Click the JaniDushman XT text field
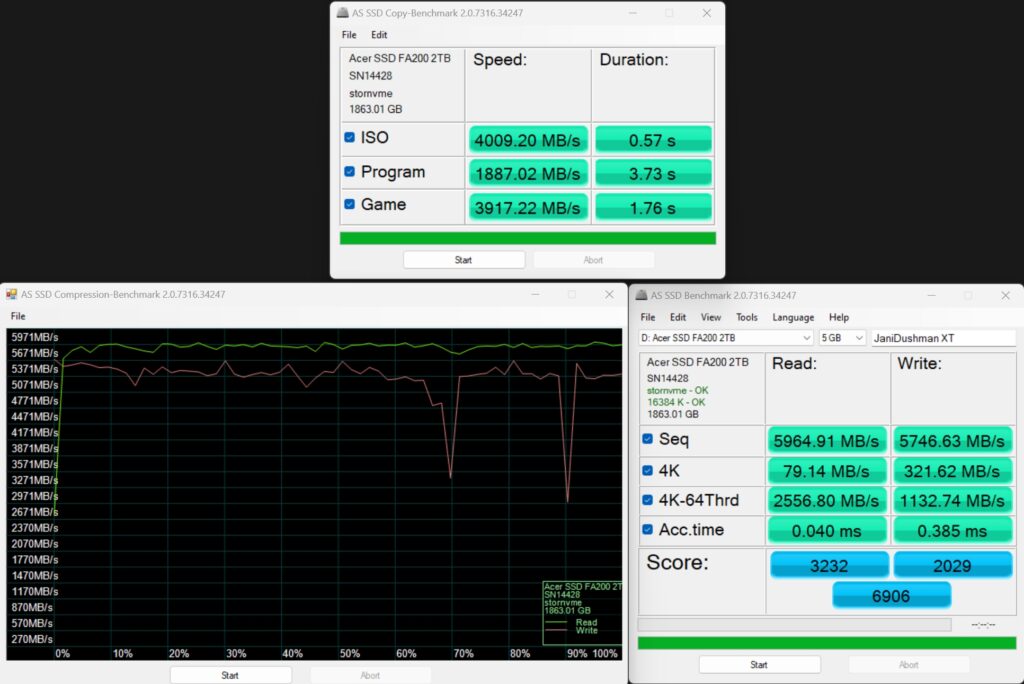1024x684 pixels. point(943,338)
